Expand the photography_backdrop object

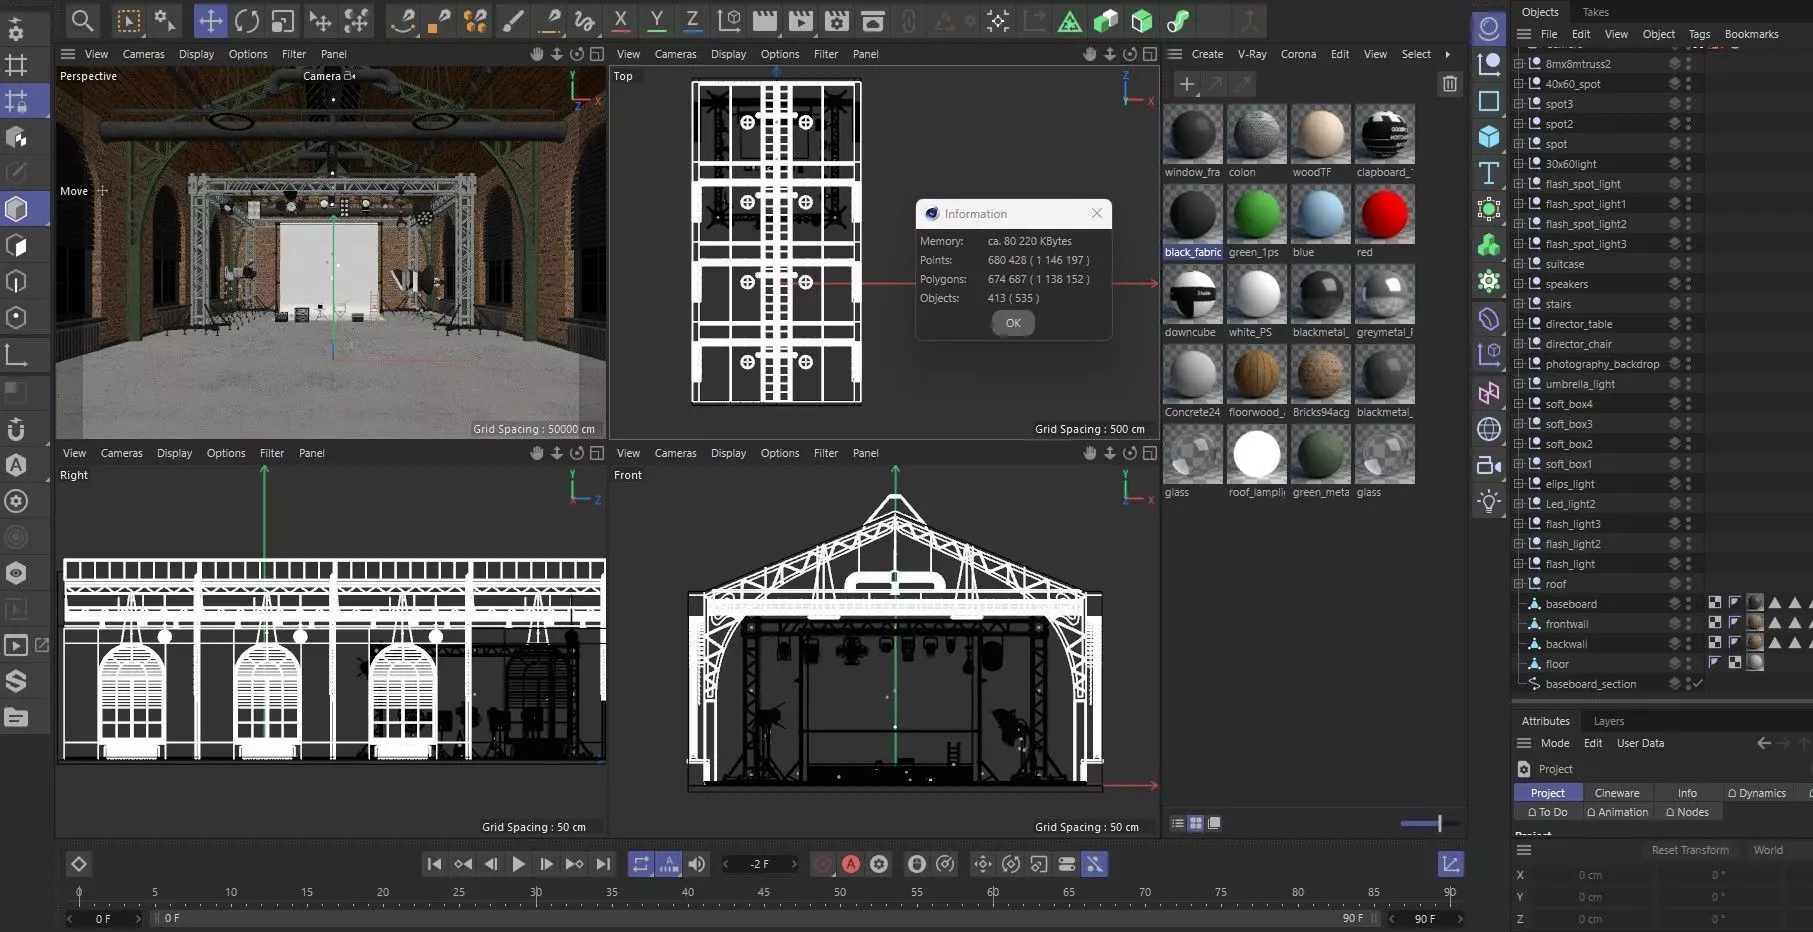click(x=1518, y=364)
